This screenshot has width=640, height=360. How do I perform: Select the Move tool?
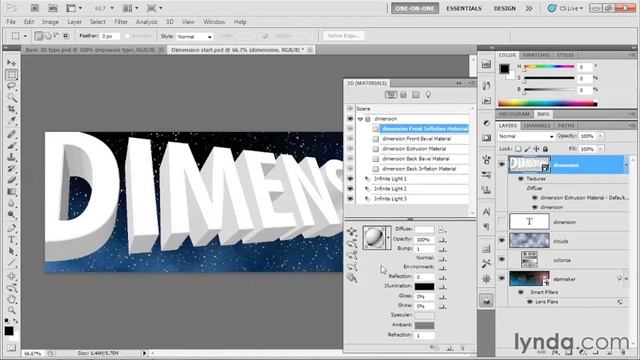[11, 63]
